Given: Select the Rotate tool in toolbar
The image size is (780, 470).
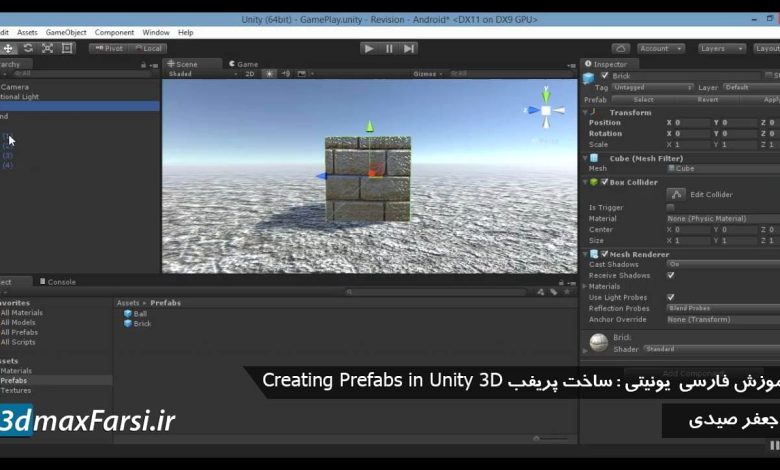Looking at the screenshot, I should coord(28,48).
